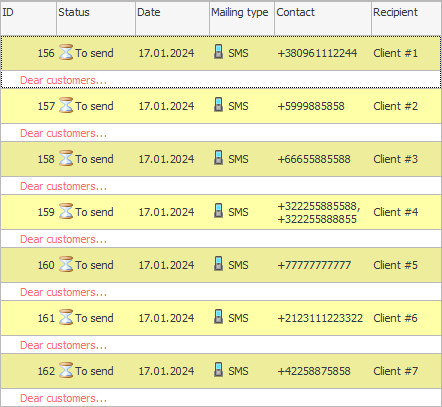The height and width of the screenshot is (407, 442).
Task: Click 'Dear customers...' message under row 159
Action: click(63, 239)
